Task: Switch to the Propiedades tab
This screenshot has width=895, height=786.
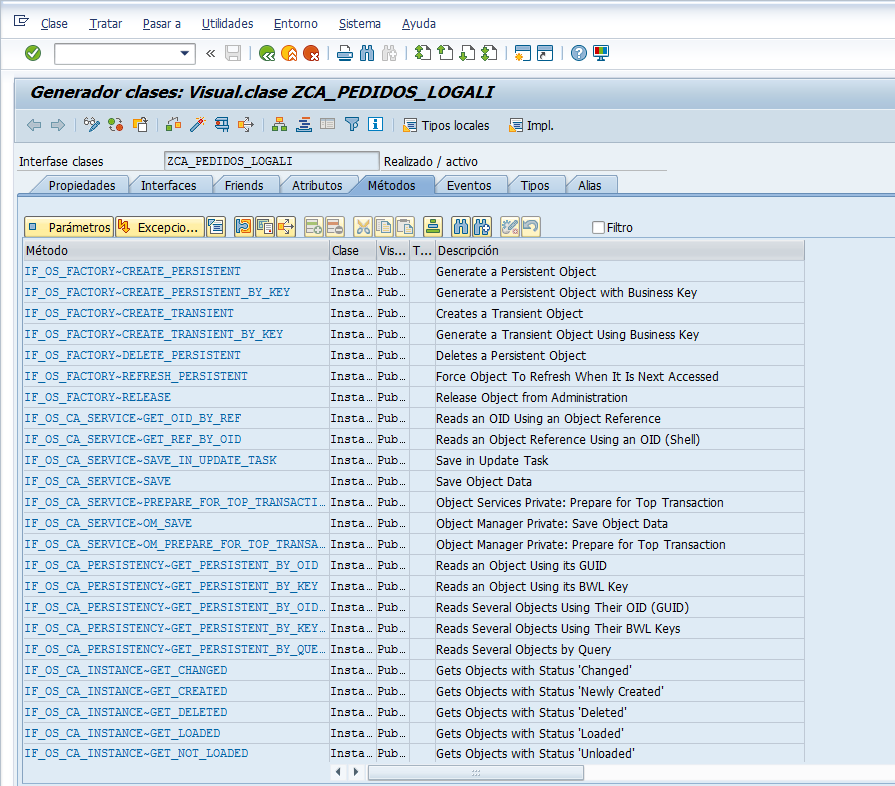Action: 82,186
